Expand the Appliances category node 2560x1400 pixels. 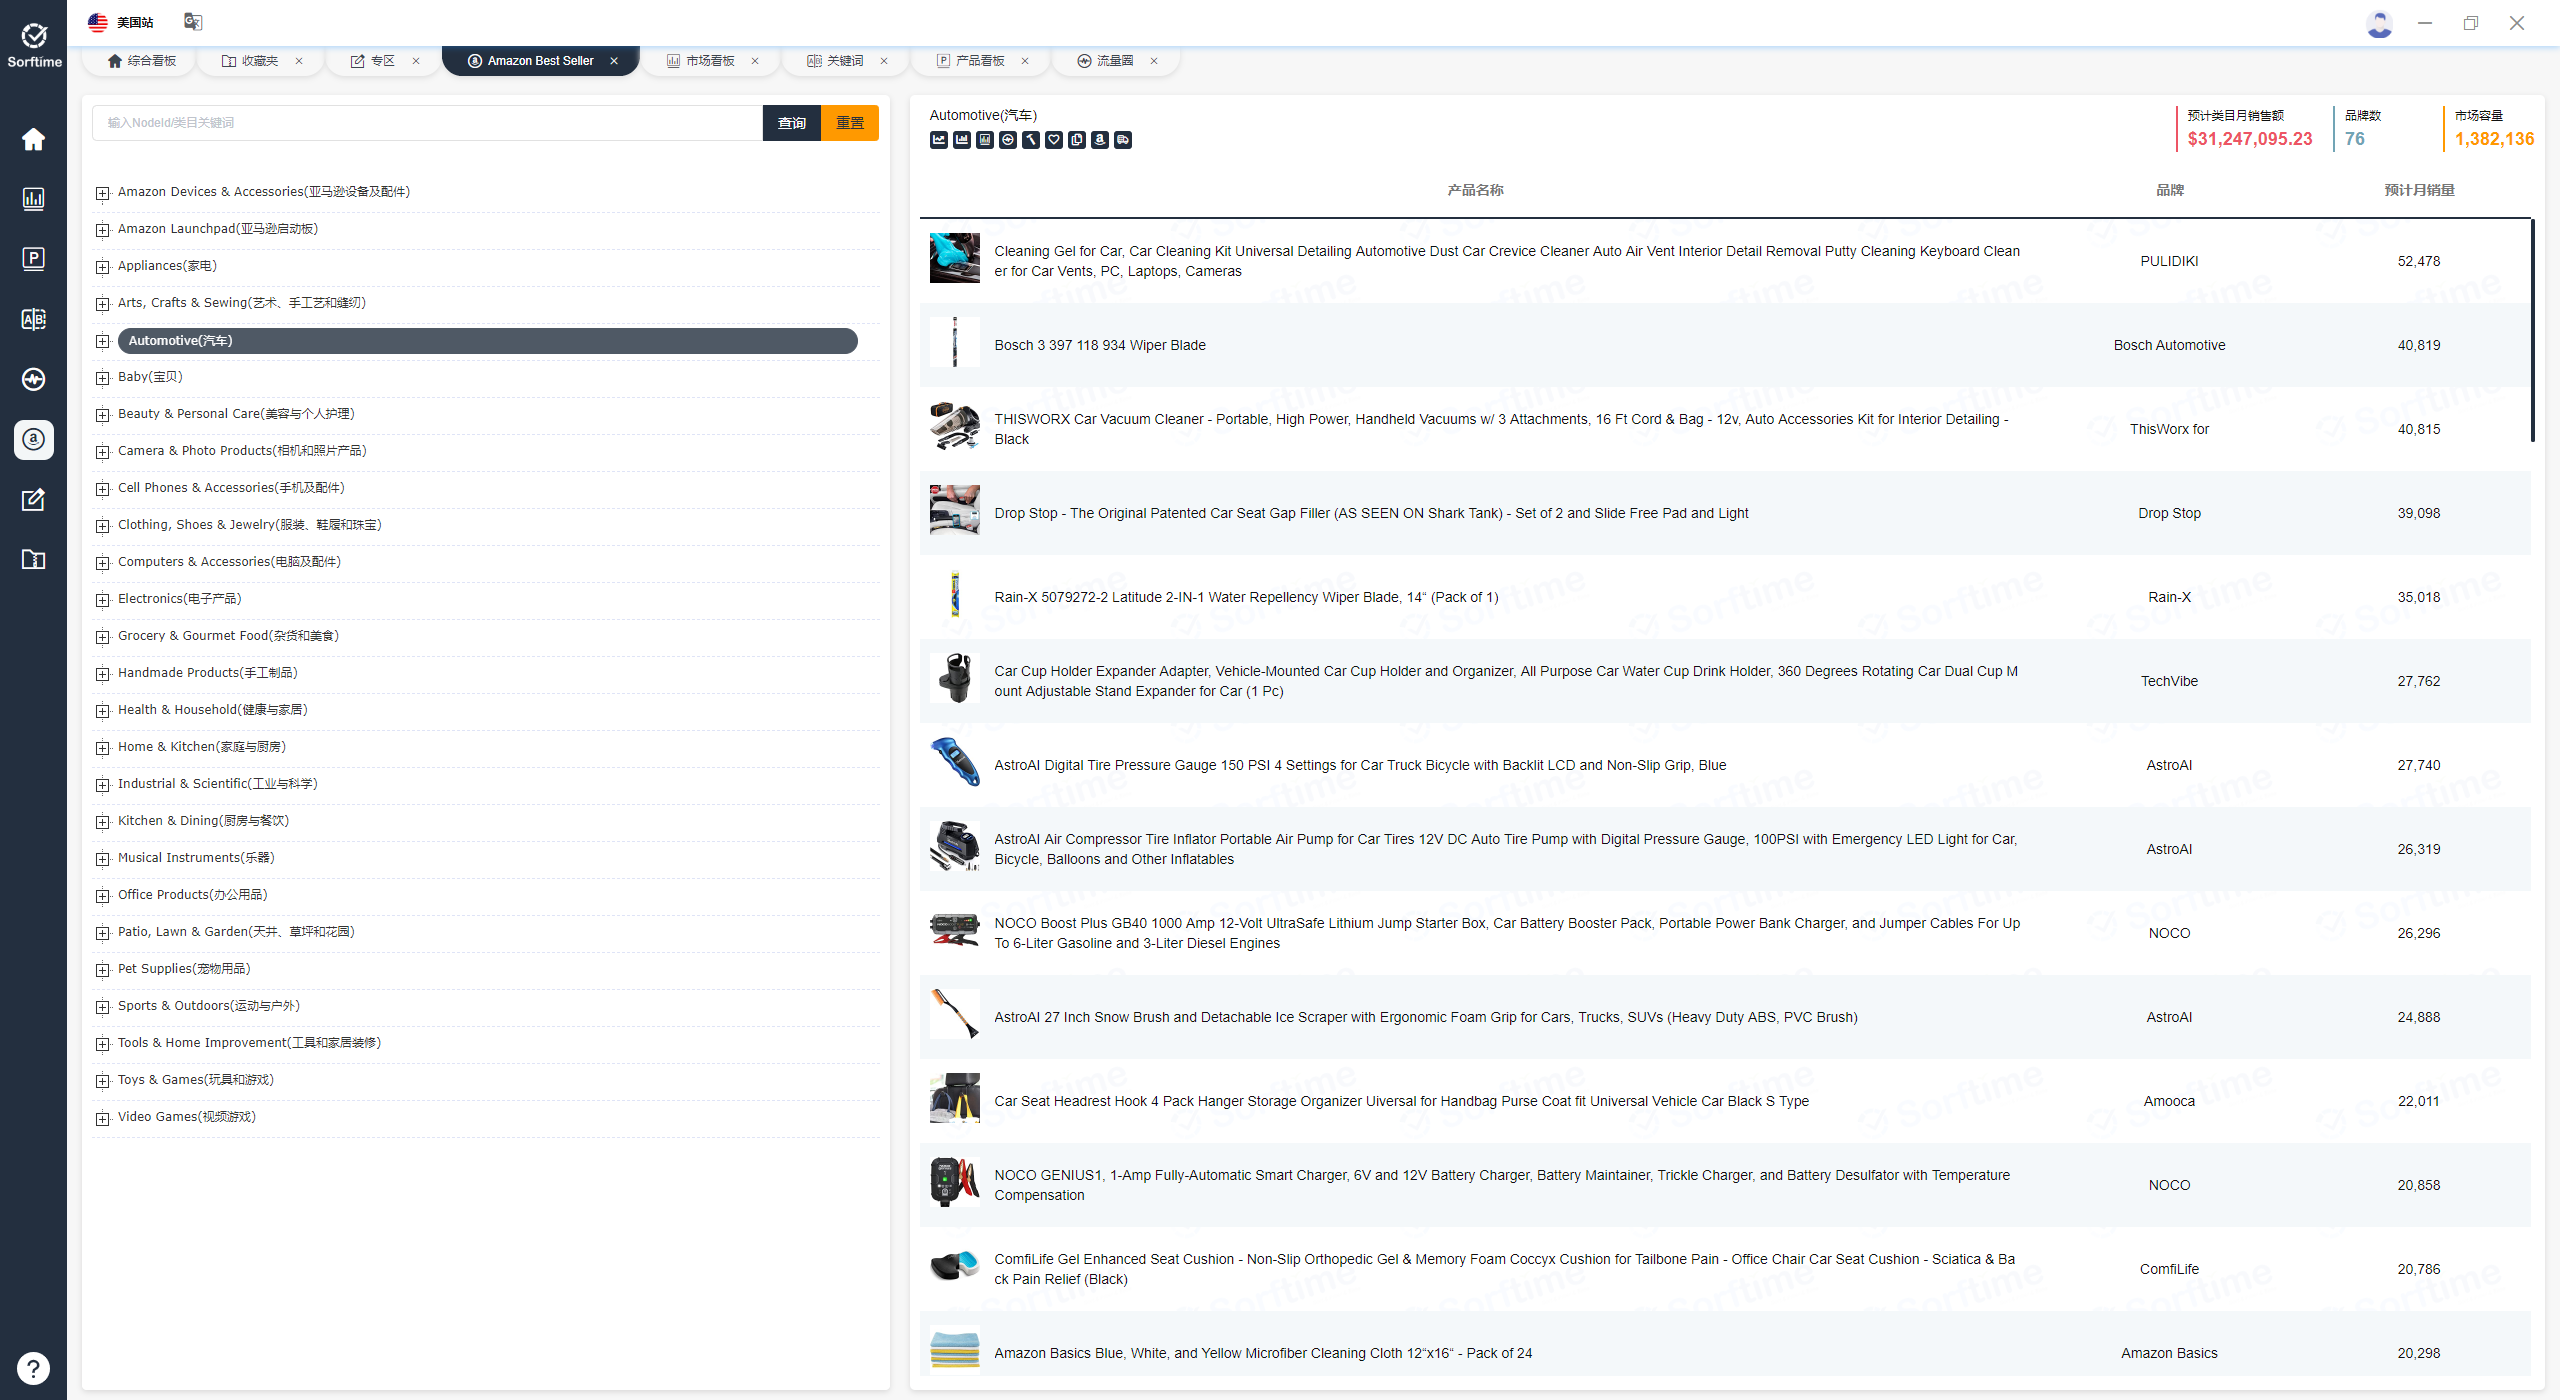pyautogui.click(x=102, y=267)
